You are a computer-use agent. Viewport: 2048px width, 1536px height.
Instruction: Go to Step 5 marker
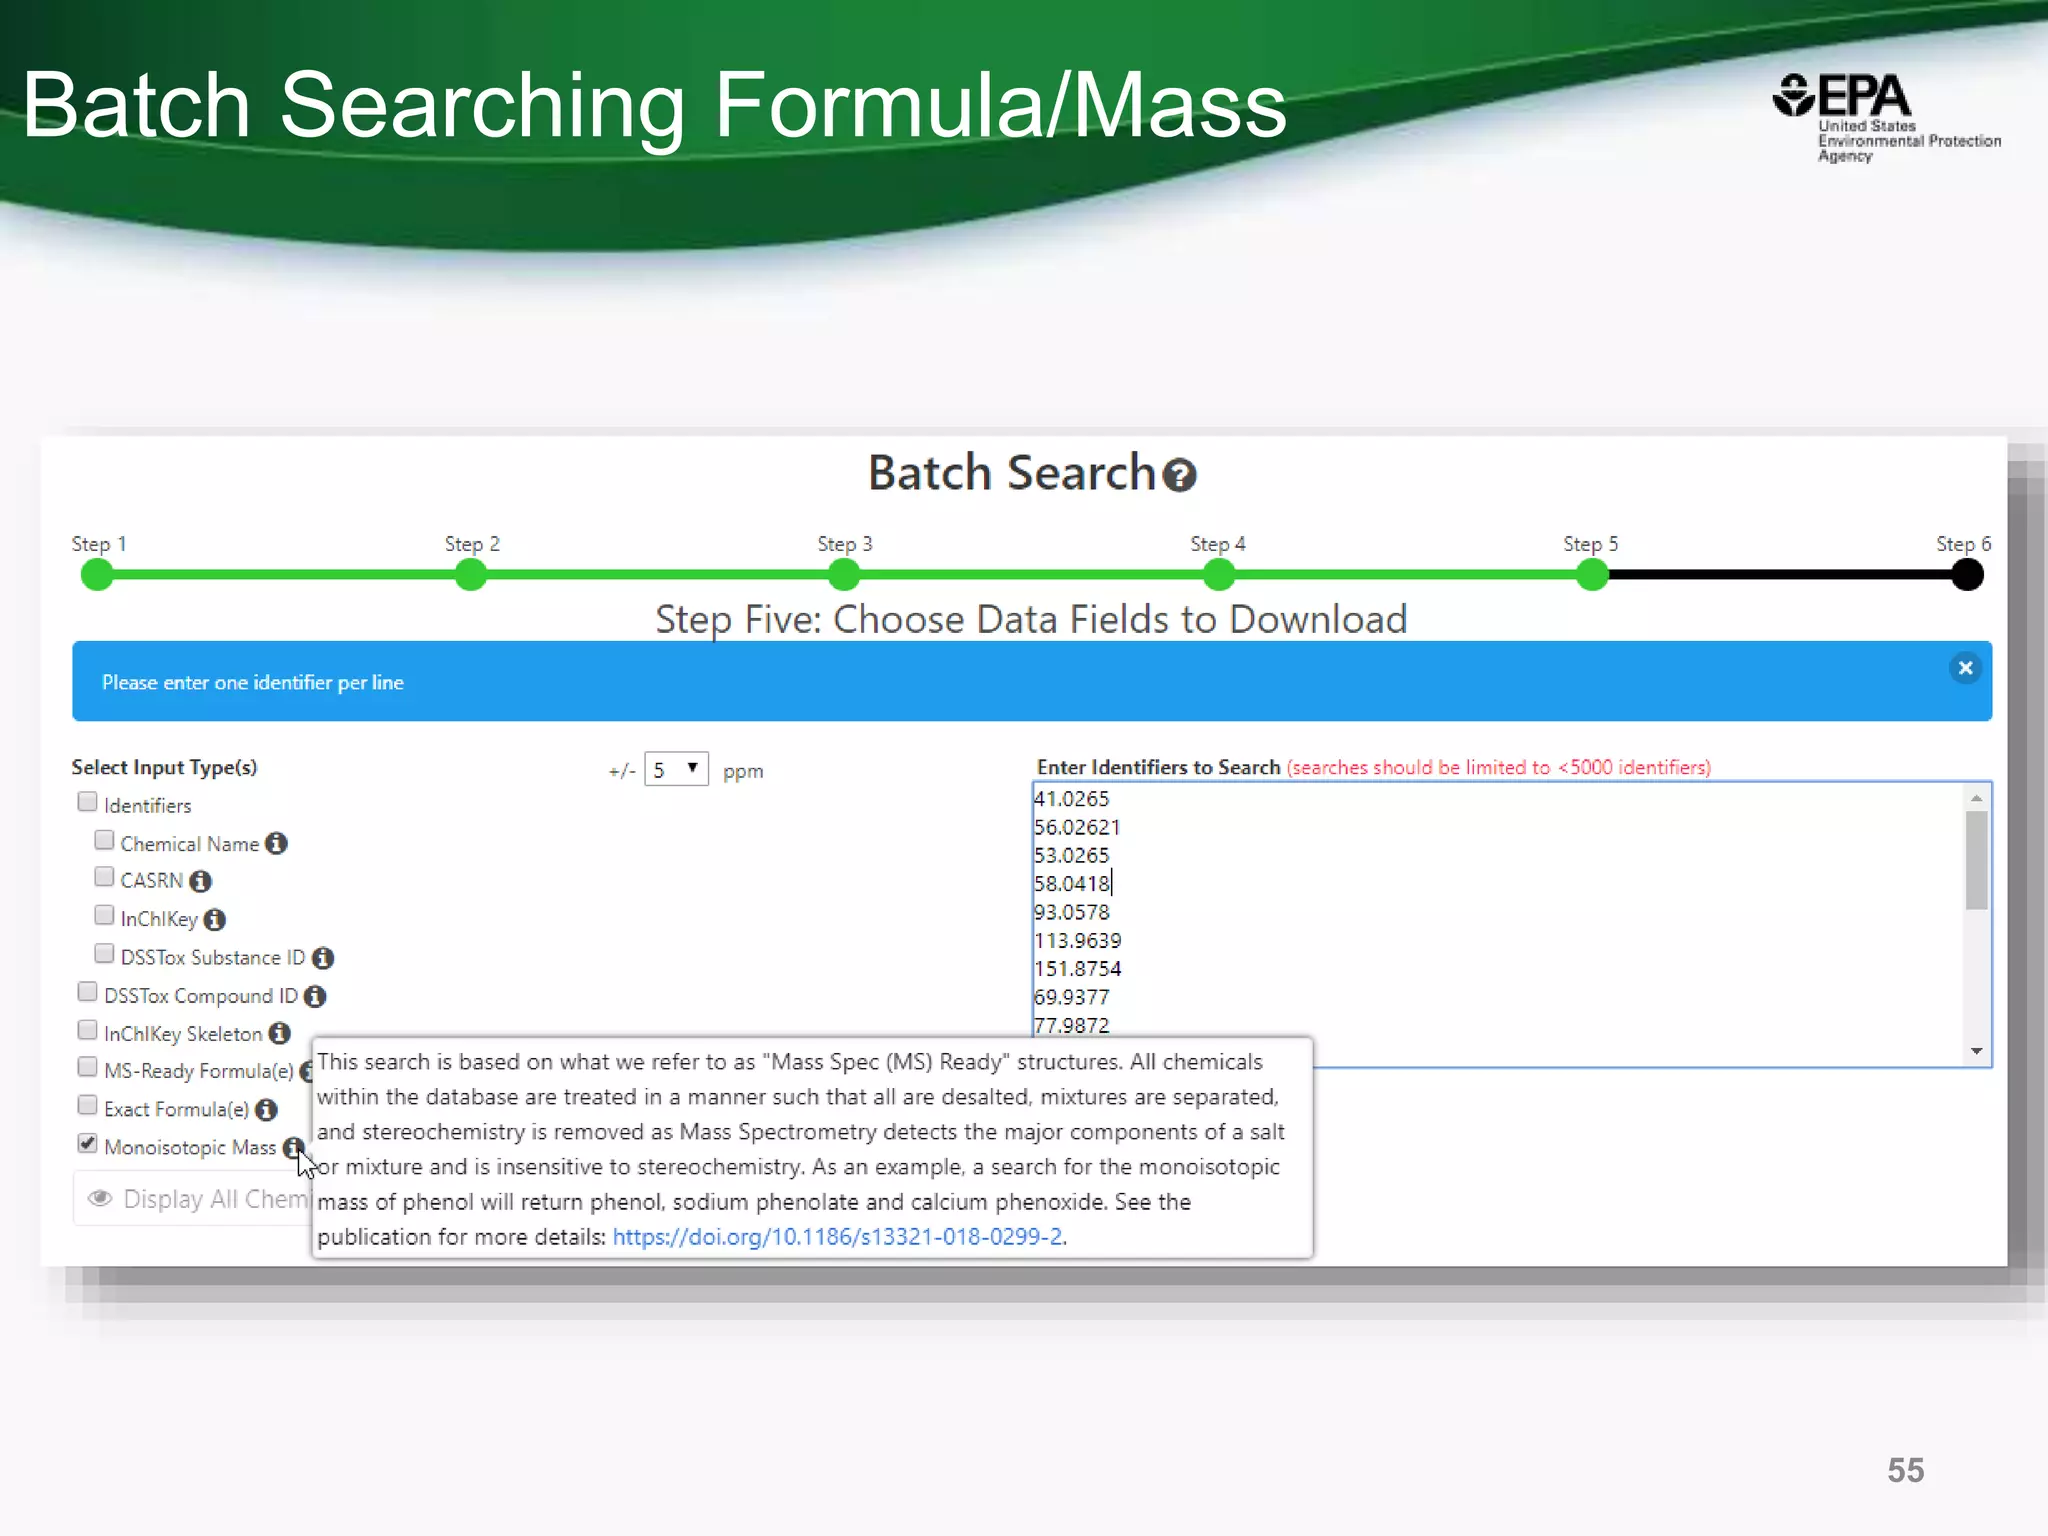click(1592, 574)
